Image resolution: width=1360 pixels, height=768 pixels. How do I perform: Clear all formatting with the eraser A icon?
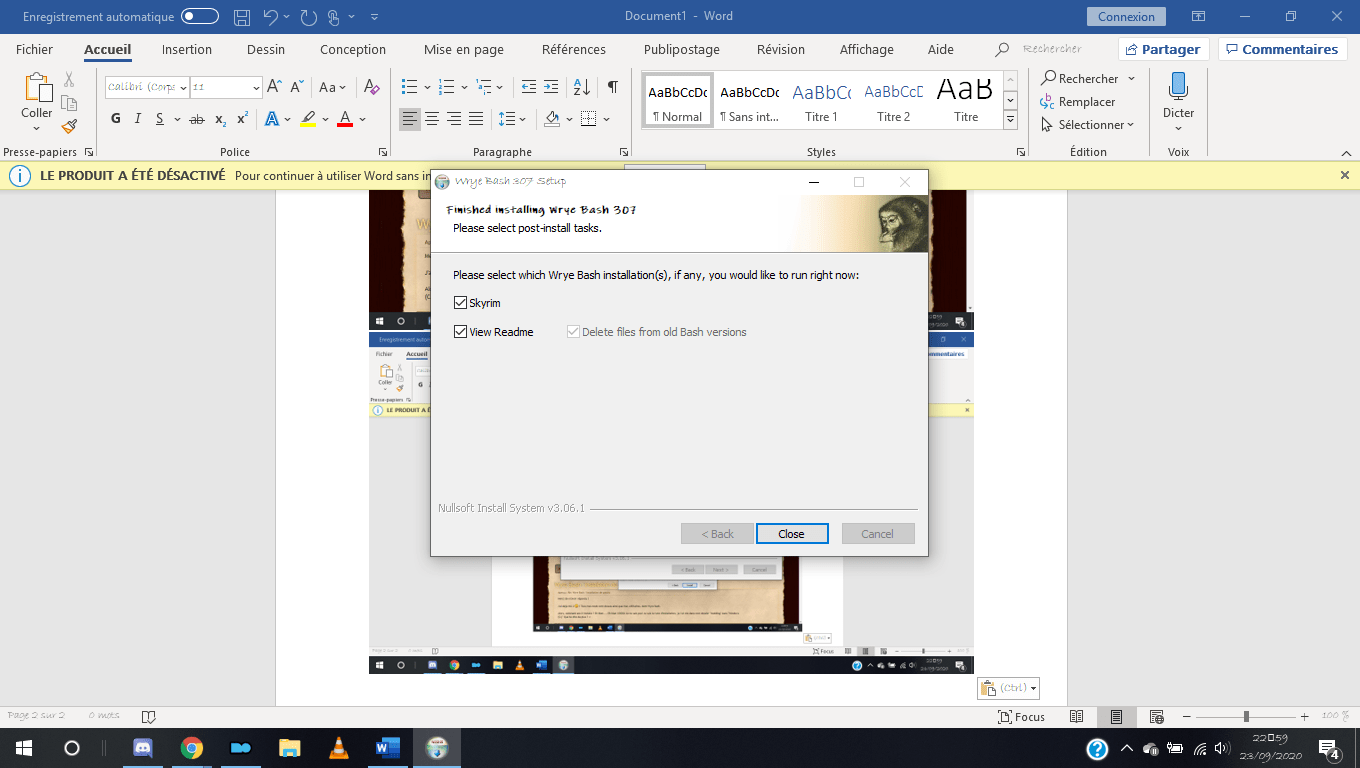point(371,87)
